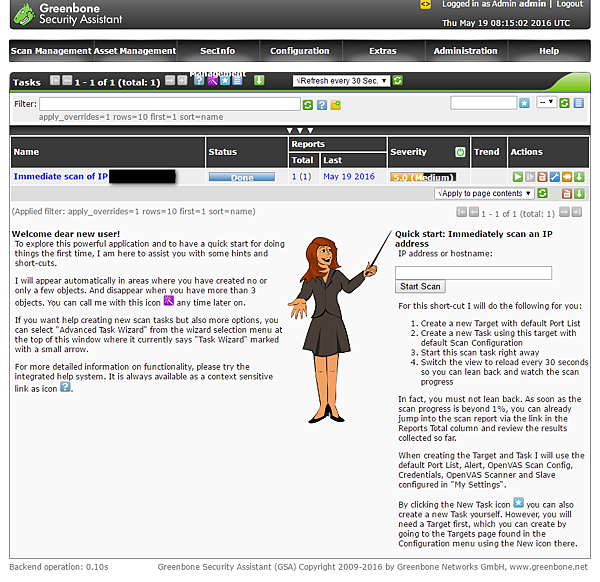Click the Greenbone dragon logo
600x582 pixels.
click(x=24, y=14)
